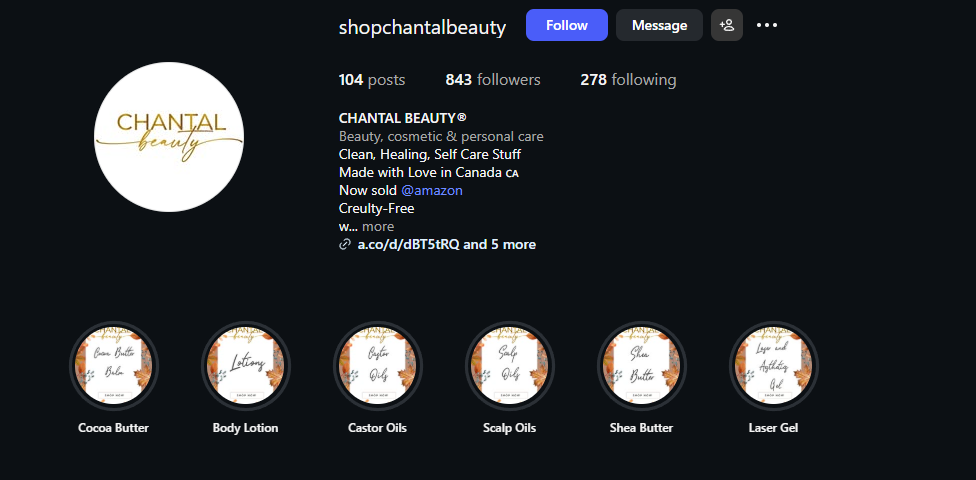The height and width of the screenshot is (480, 976).
Task: Open the Cocoa Butter story highlight
Action: pos(114,366)
